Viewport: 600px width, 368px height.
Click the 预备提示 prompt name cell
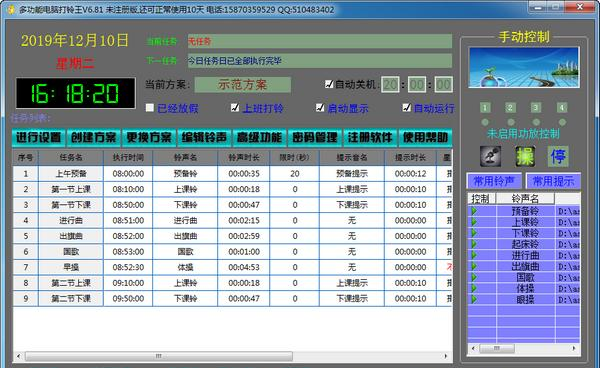click(x=352, y=174)
